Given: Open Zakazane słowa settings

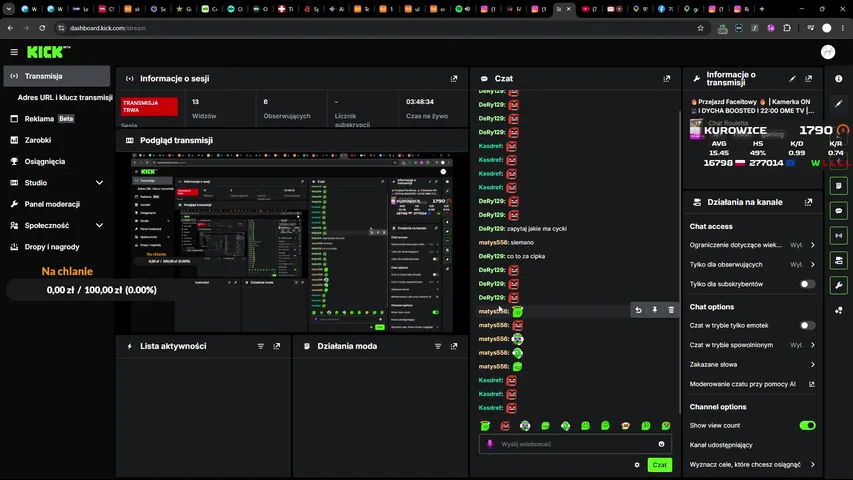Looking at the screenshot, I should [x=752, y=365].
